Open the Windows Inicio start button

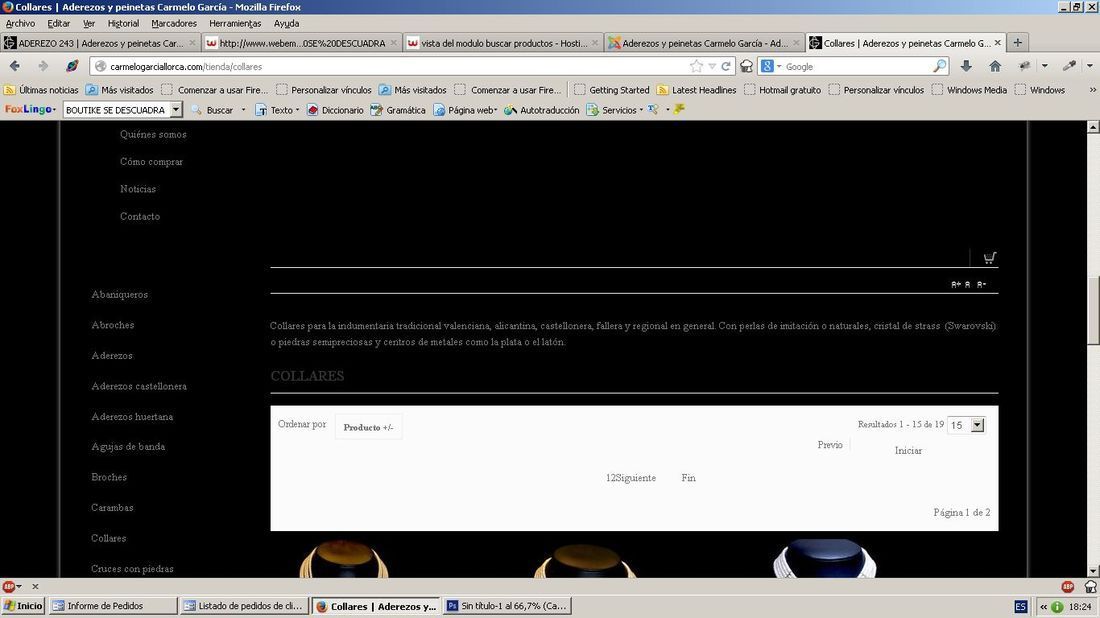[23, 606]
